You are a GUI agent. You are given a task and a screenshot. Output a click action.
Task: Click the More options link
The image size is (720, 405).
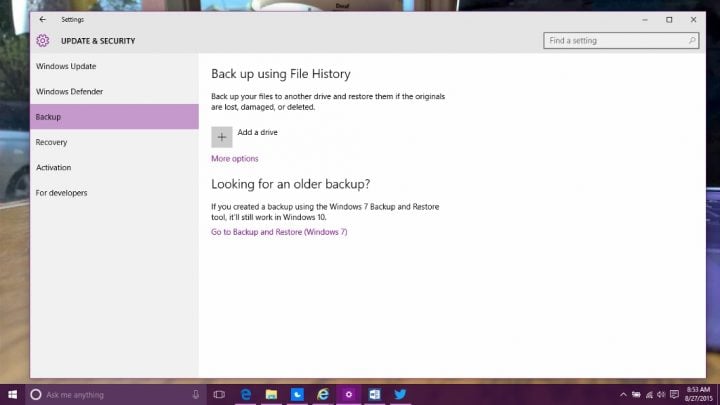(235, 158)
